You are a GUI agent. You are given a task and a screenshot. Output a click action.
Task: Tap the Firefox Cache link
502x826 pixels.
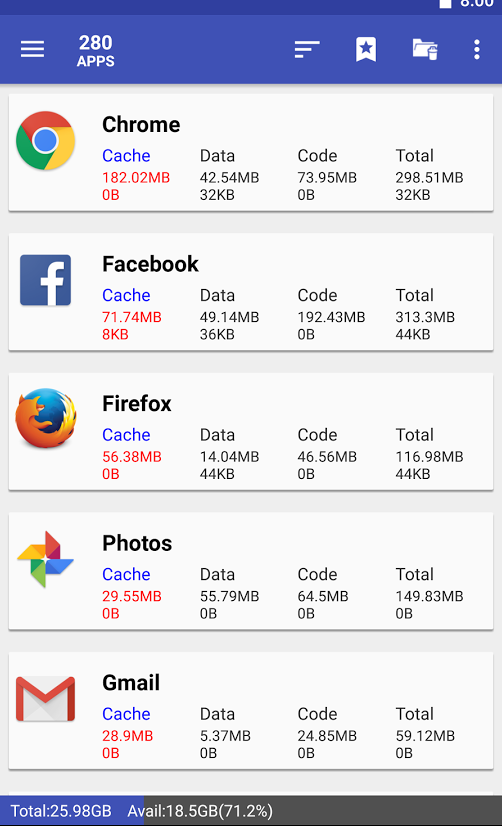point(126,435)
